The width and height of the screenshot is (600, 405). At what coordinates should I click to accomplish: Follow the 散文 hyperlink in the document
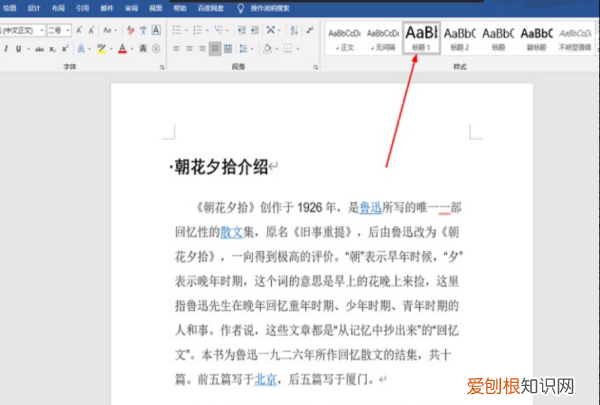(231, 232)
